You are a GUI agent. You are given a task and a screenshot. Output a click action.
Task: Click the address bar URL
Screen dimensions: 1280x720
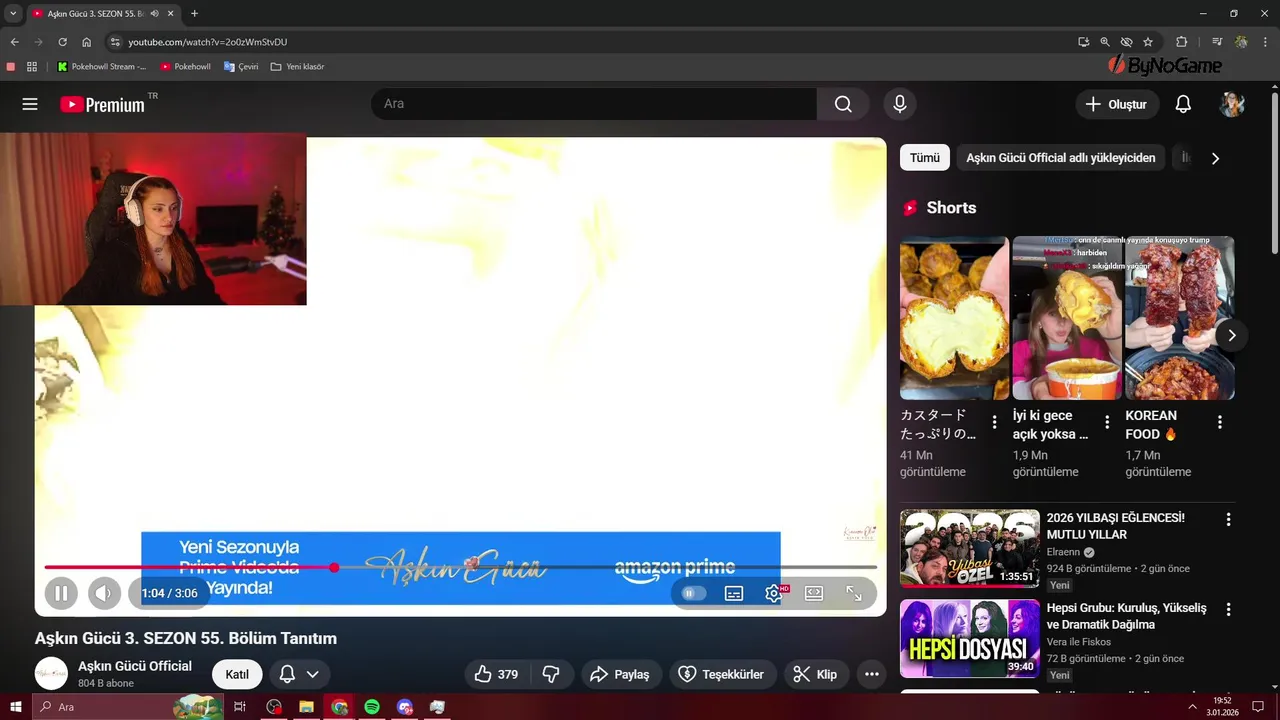[207, 42]
